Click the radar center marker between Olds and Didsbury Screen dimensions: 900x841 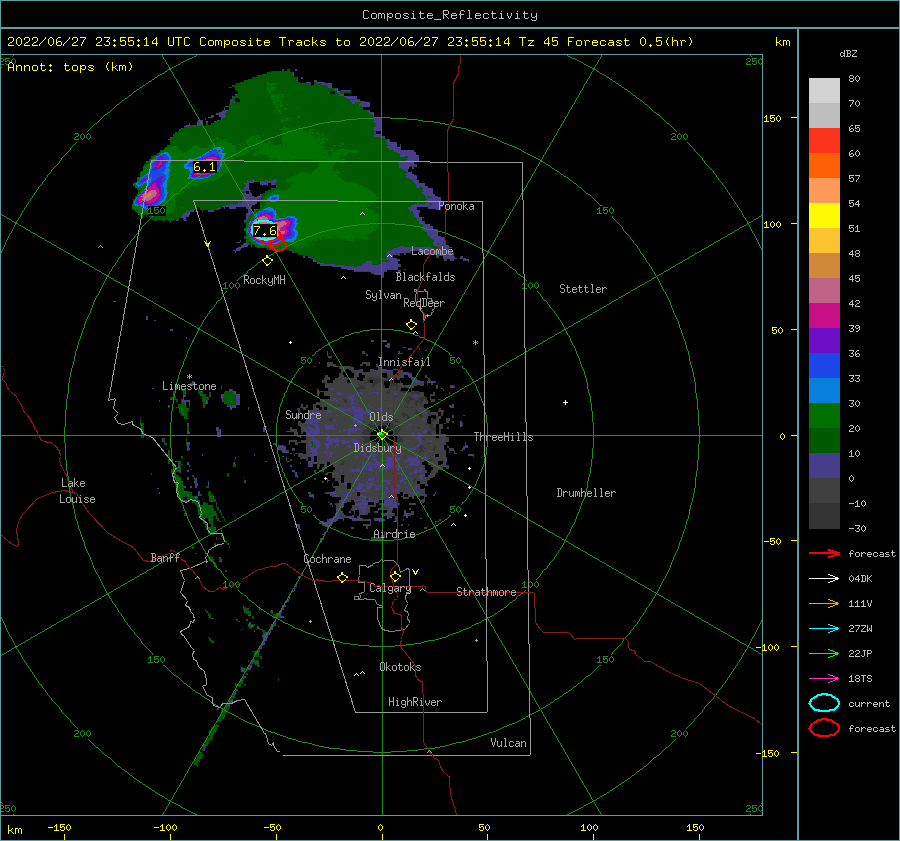(x=382, y=435)
